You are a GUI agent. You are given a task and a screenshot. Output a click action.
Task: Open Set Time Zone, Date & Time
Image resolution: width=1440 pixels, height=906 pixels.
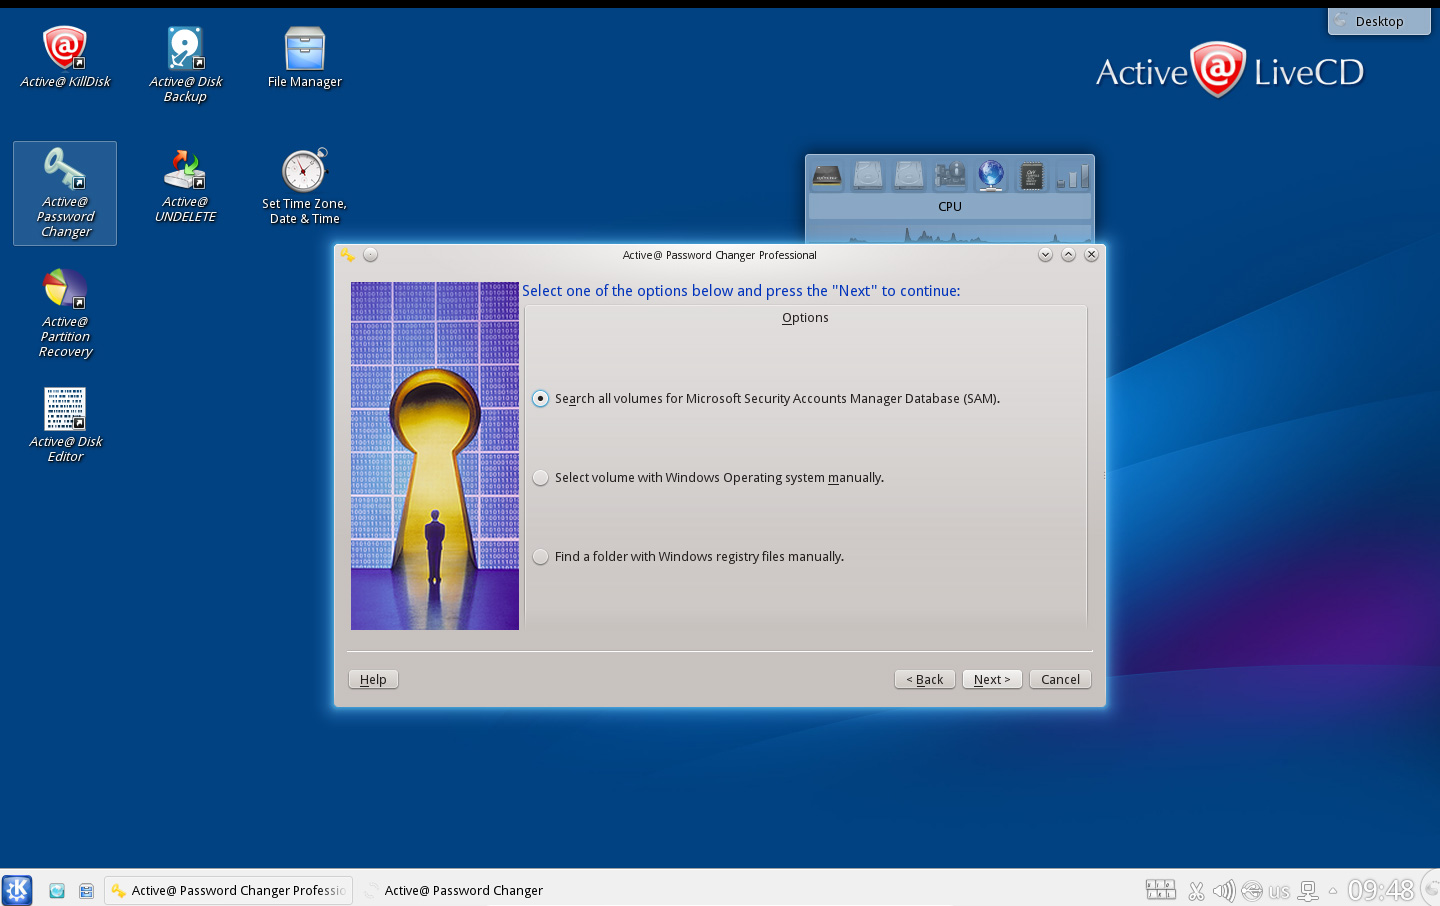[x=305, y=171]
